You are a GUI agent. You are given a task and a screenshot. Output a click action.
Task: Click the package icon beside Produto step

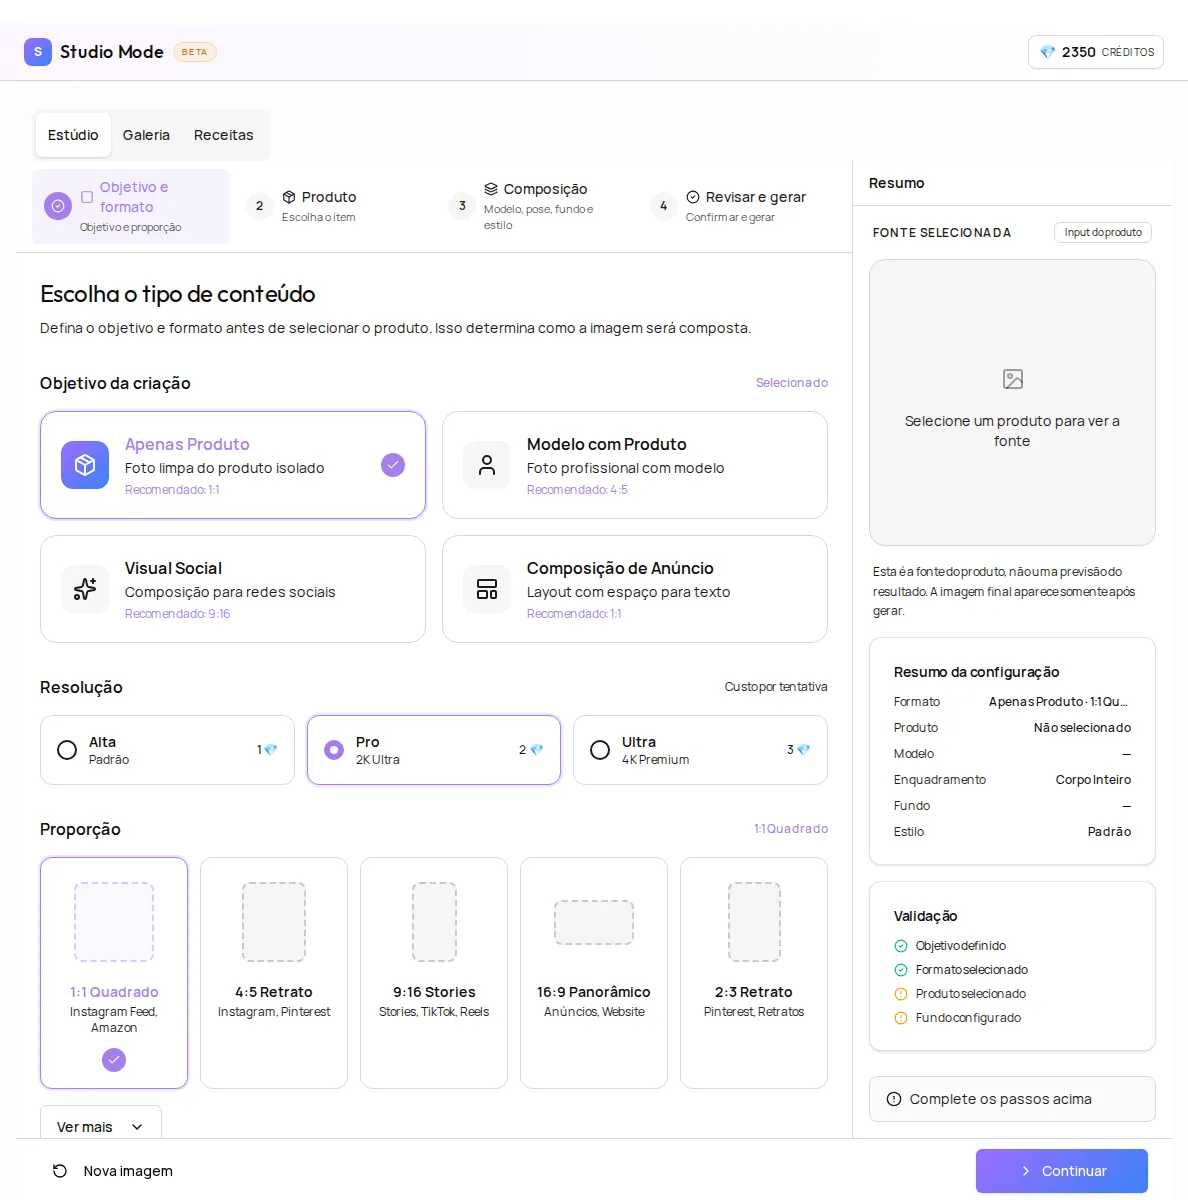(289, 197)
